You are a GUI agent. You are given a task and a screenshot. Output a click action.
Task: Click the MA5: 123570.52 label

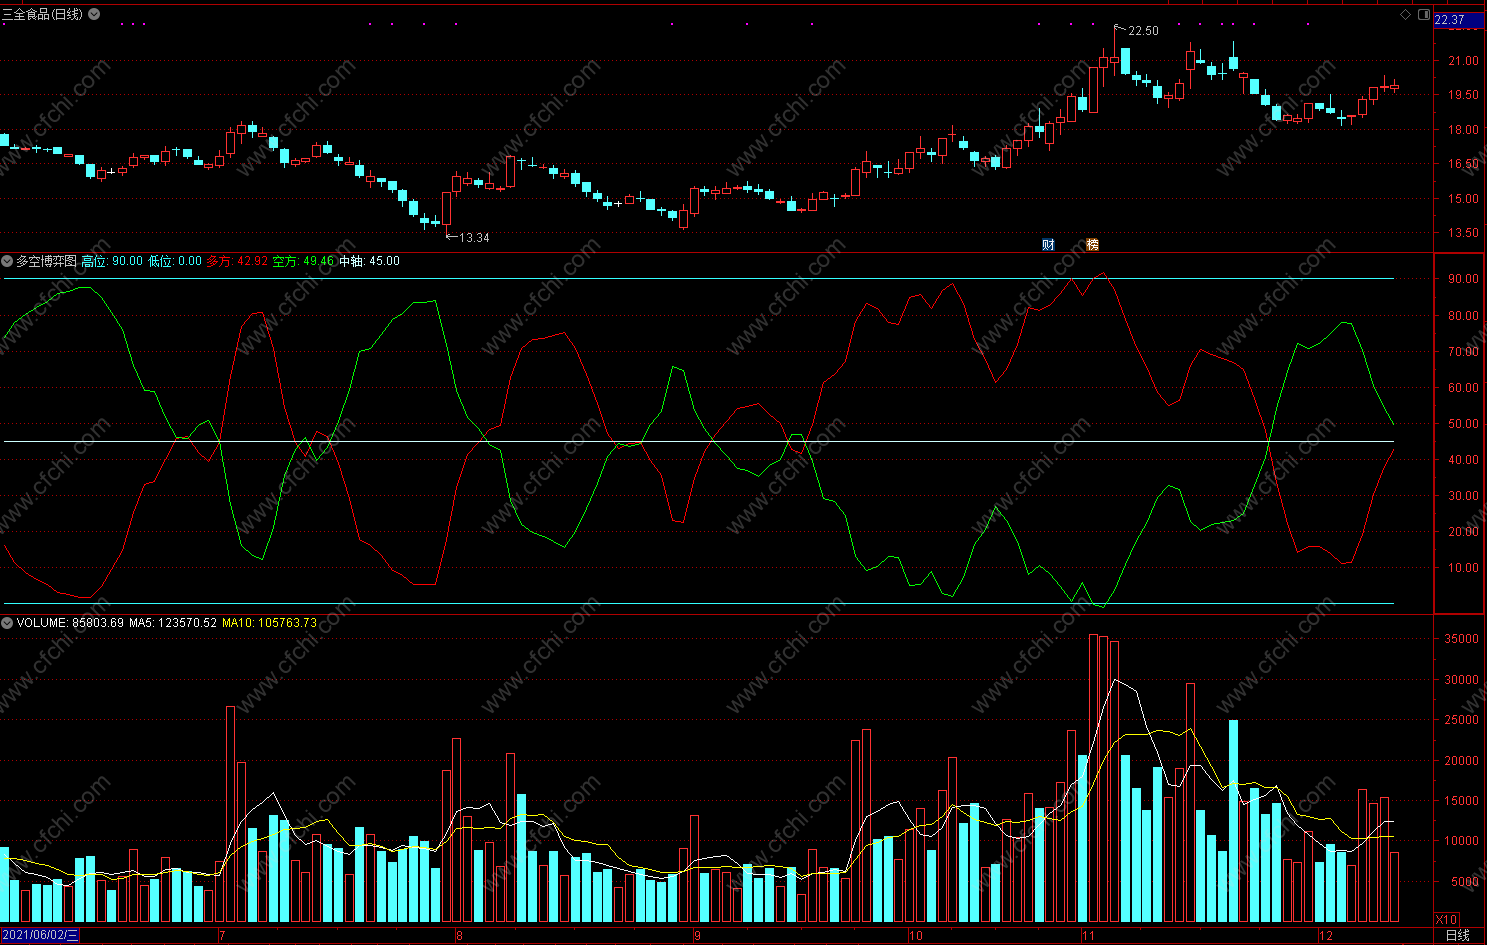pyautogui.click(x=173, y=623)
